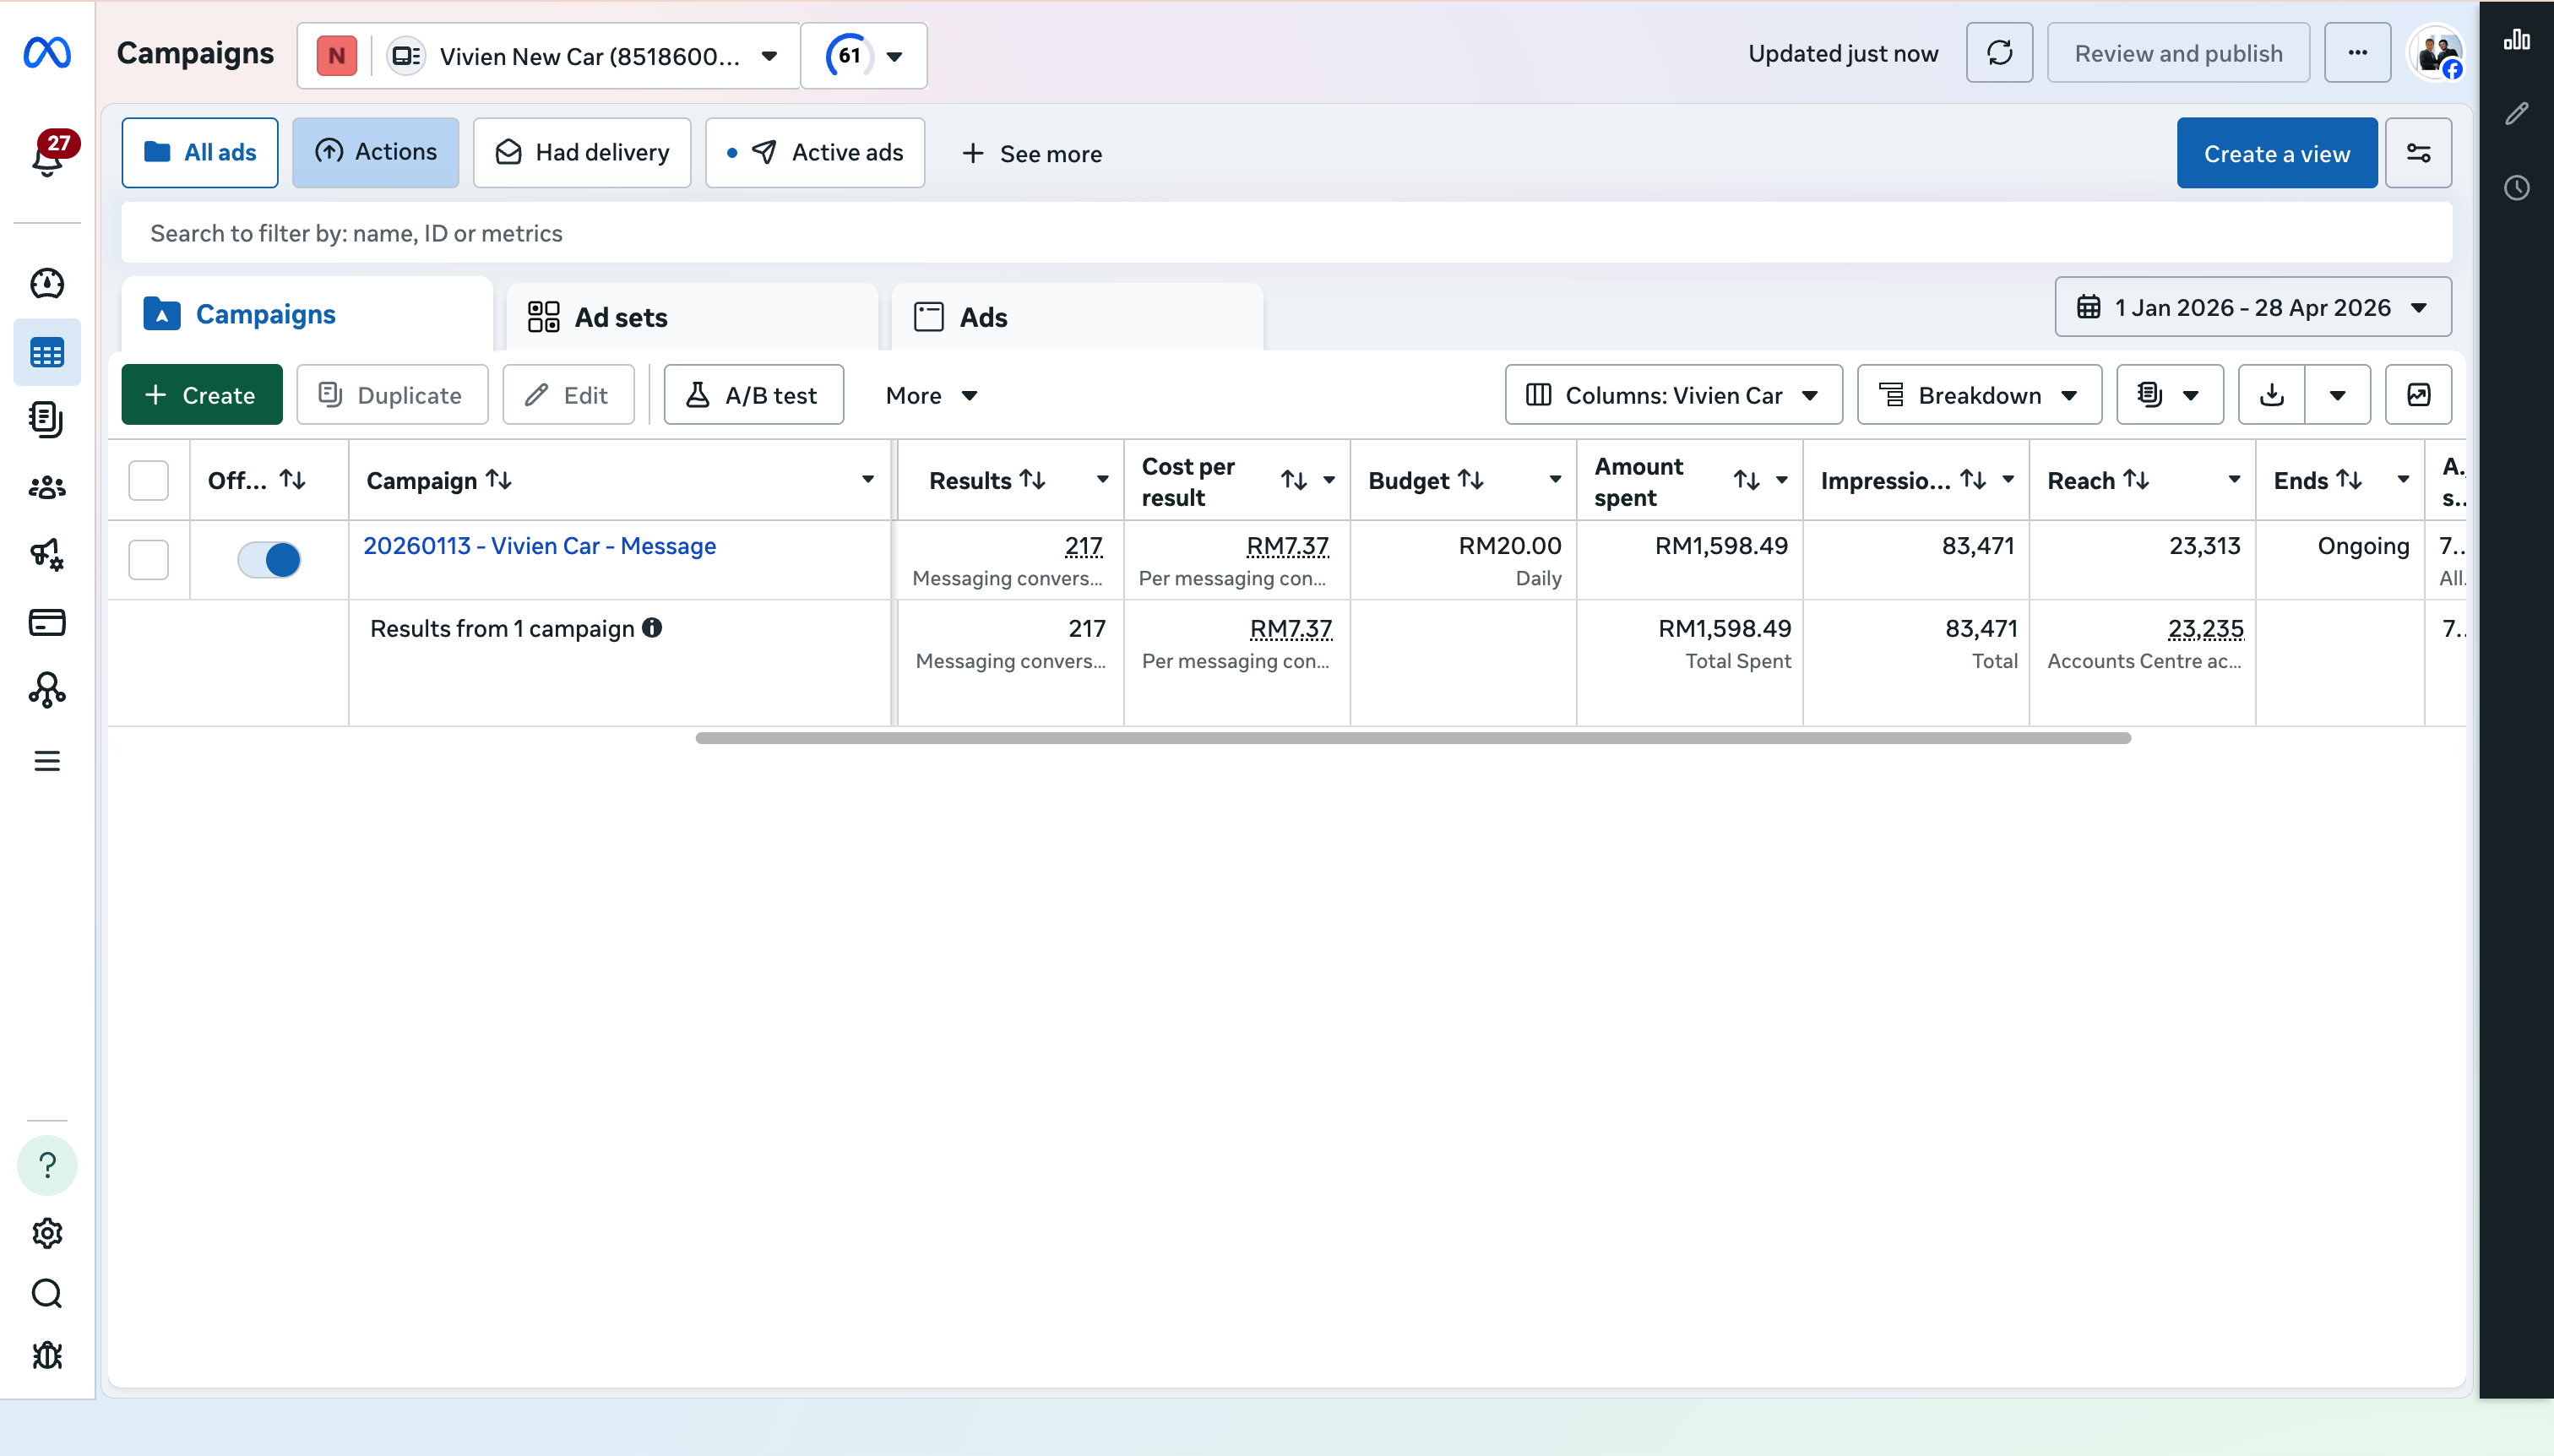This screenshot has height=1456, width=2554.
Task: Open history clock icon in right rail
Action: pyautogui.click(x=2516, y=188)
